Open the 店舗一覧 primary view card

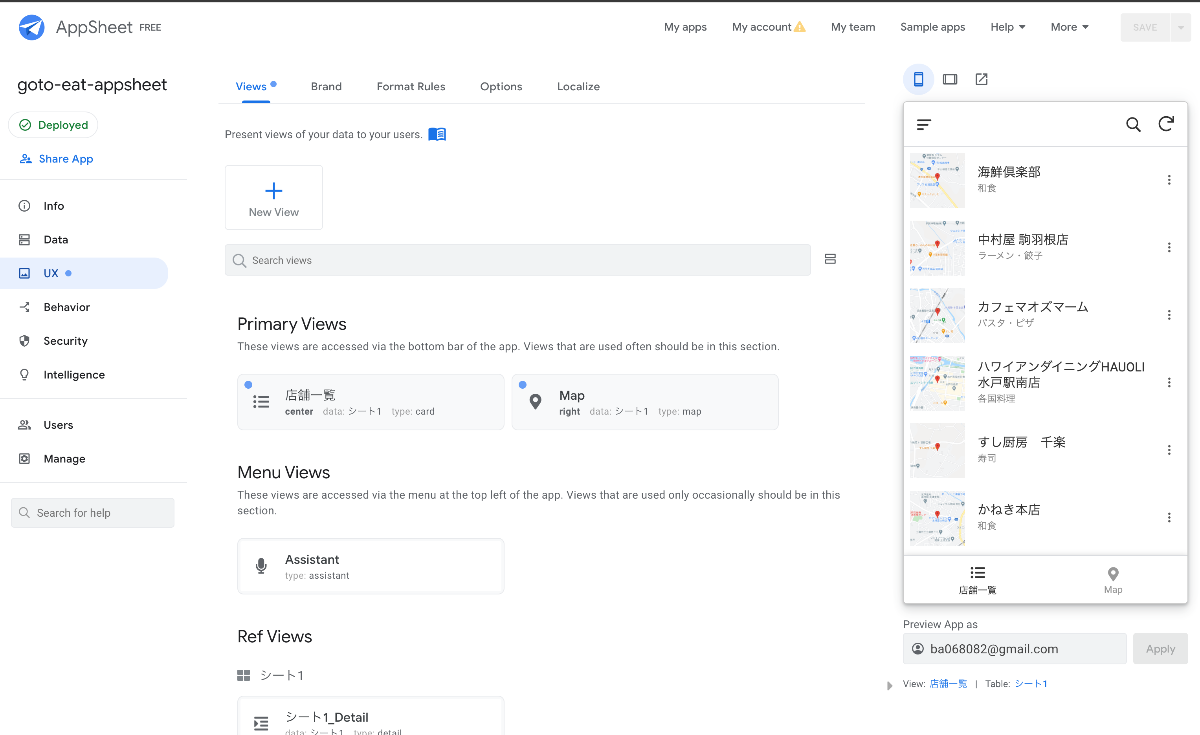371,402
